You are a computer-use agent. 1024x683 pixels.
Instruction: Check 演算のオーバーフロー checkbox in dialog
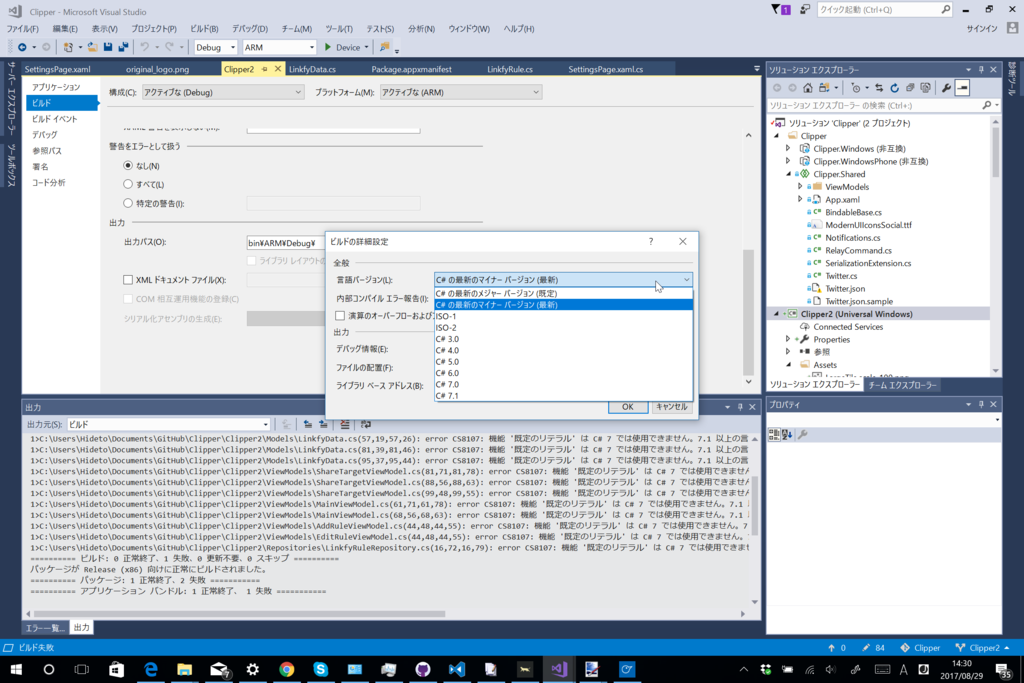pos(340,315)
